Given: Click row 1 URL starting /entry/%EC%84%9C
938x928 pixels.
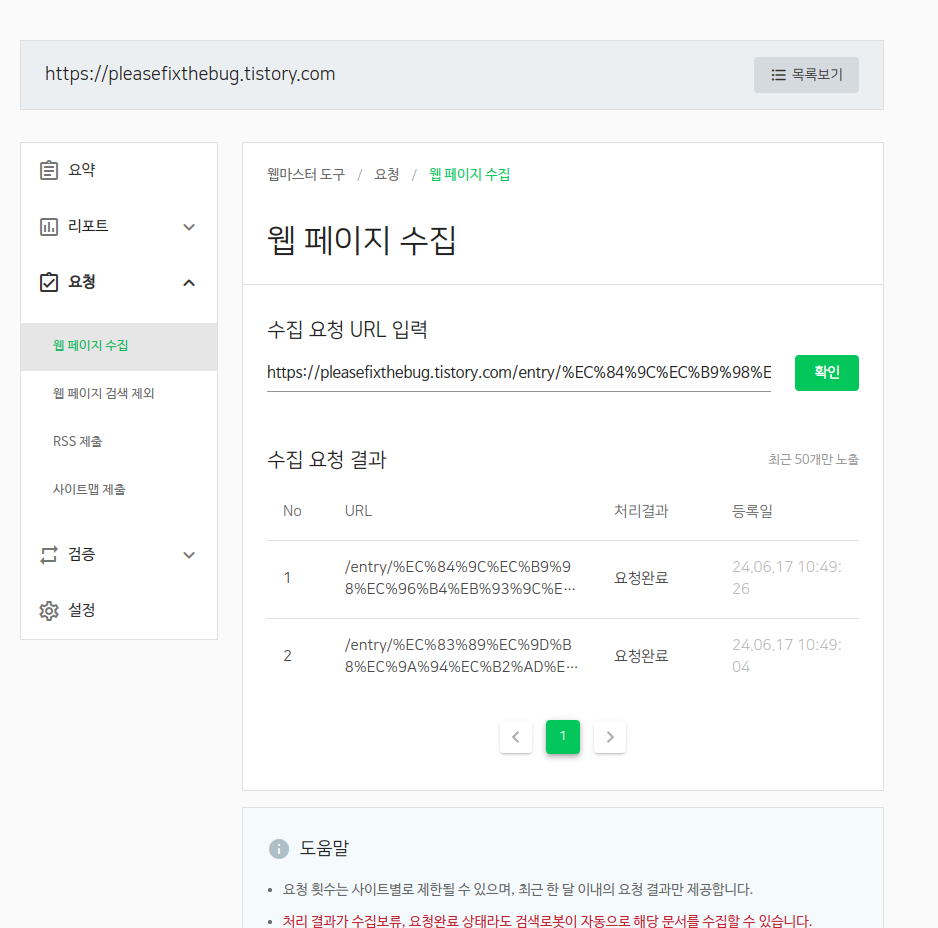Looking at the screenshot, I should pos(460,578).
